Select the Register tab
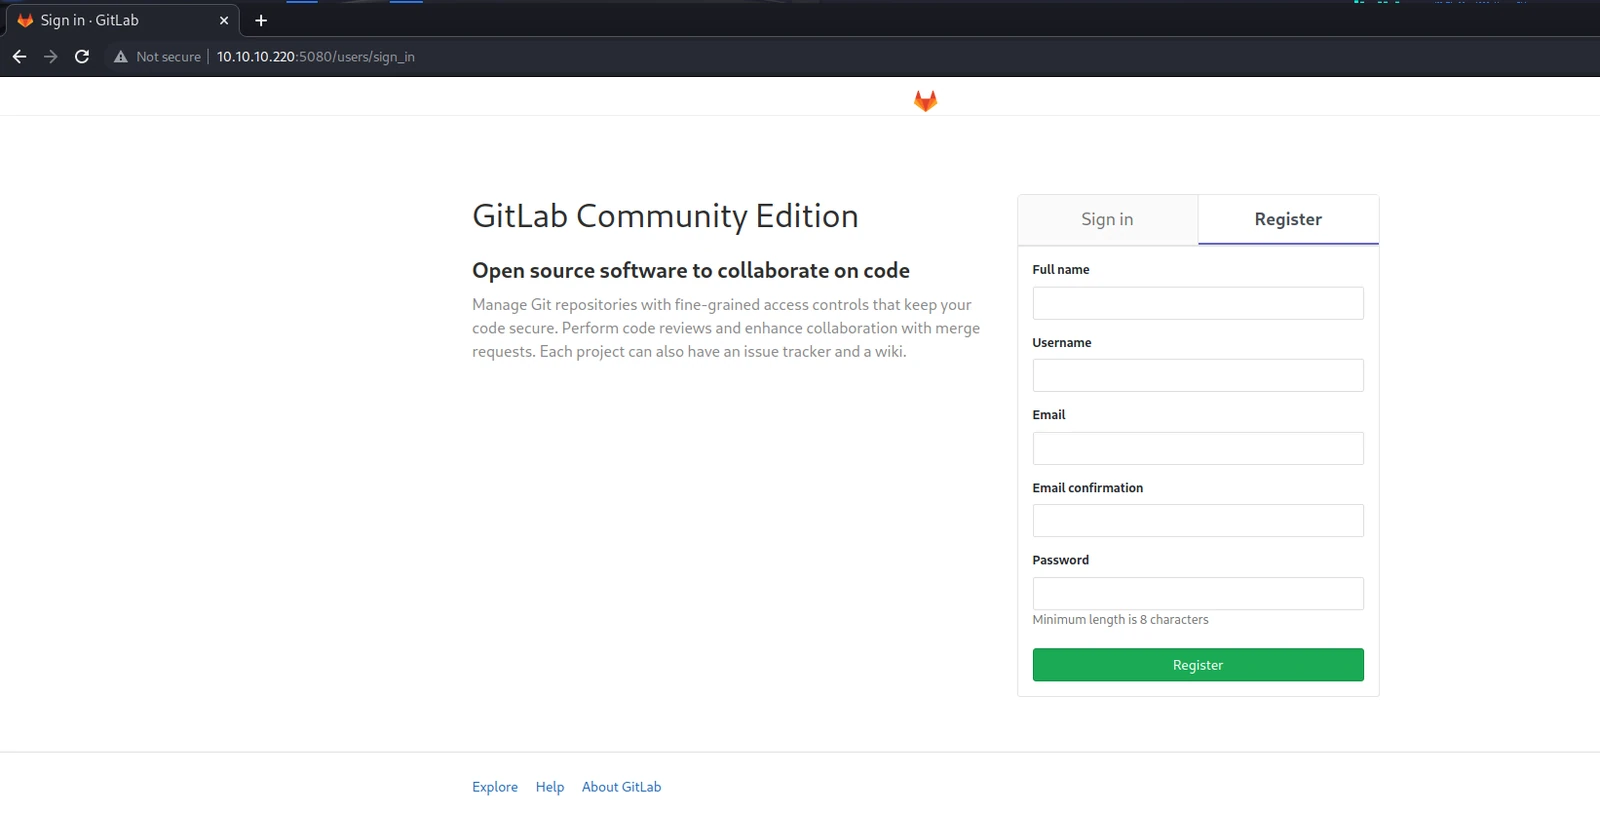The height and width of the screenshot is (813, 1600). coord(1288,219)
